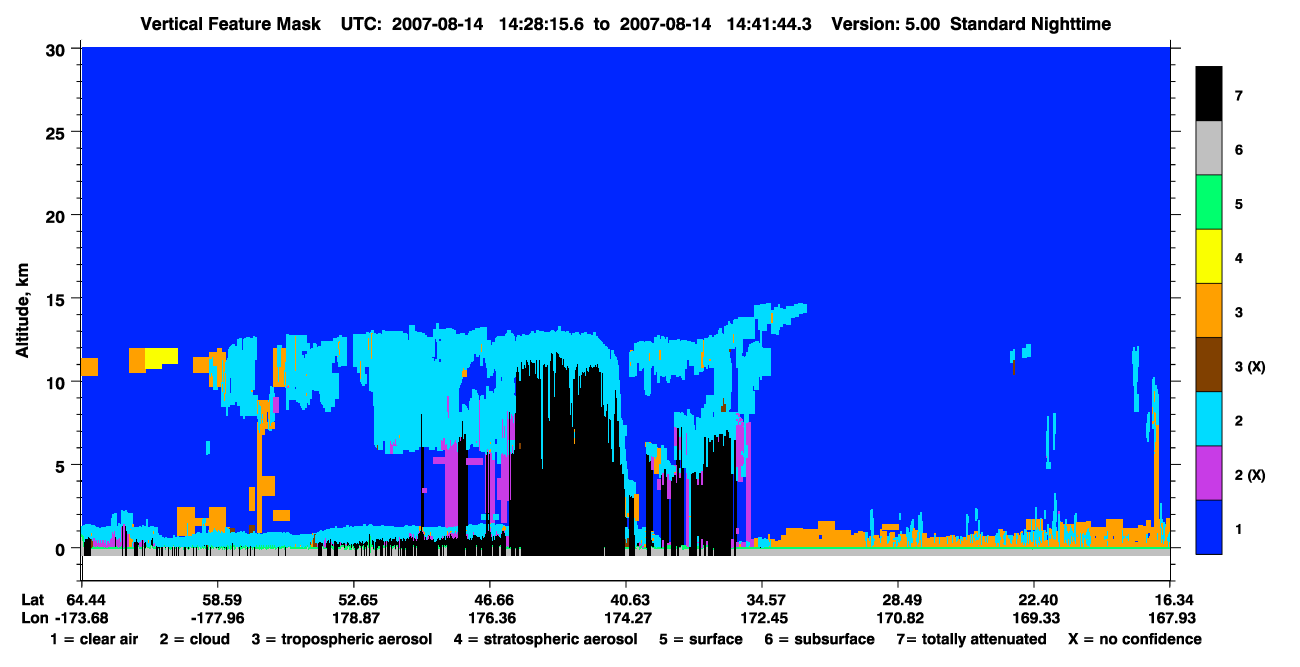
Task: Click the yellow stratospheric aerosol legend swatch
Action: click(1208, 256)
